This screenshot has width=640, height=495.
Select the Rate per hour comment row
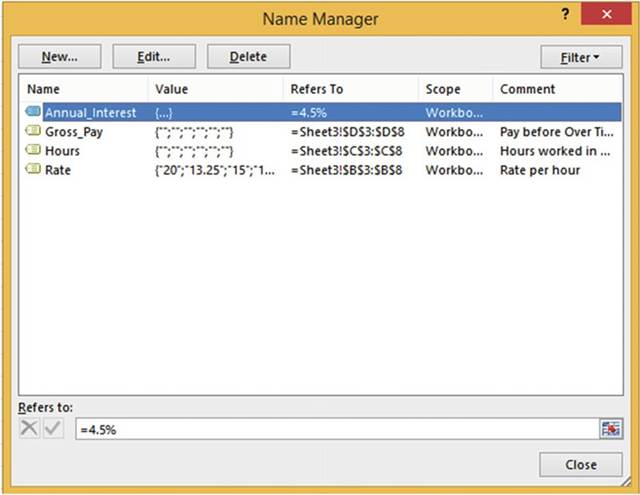tap(540, 170)
